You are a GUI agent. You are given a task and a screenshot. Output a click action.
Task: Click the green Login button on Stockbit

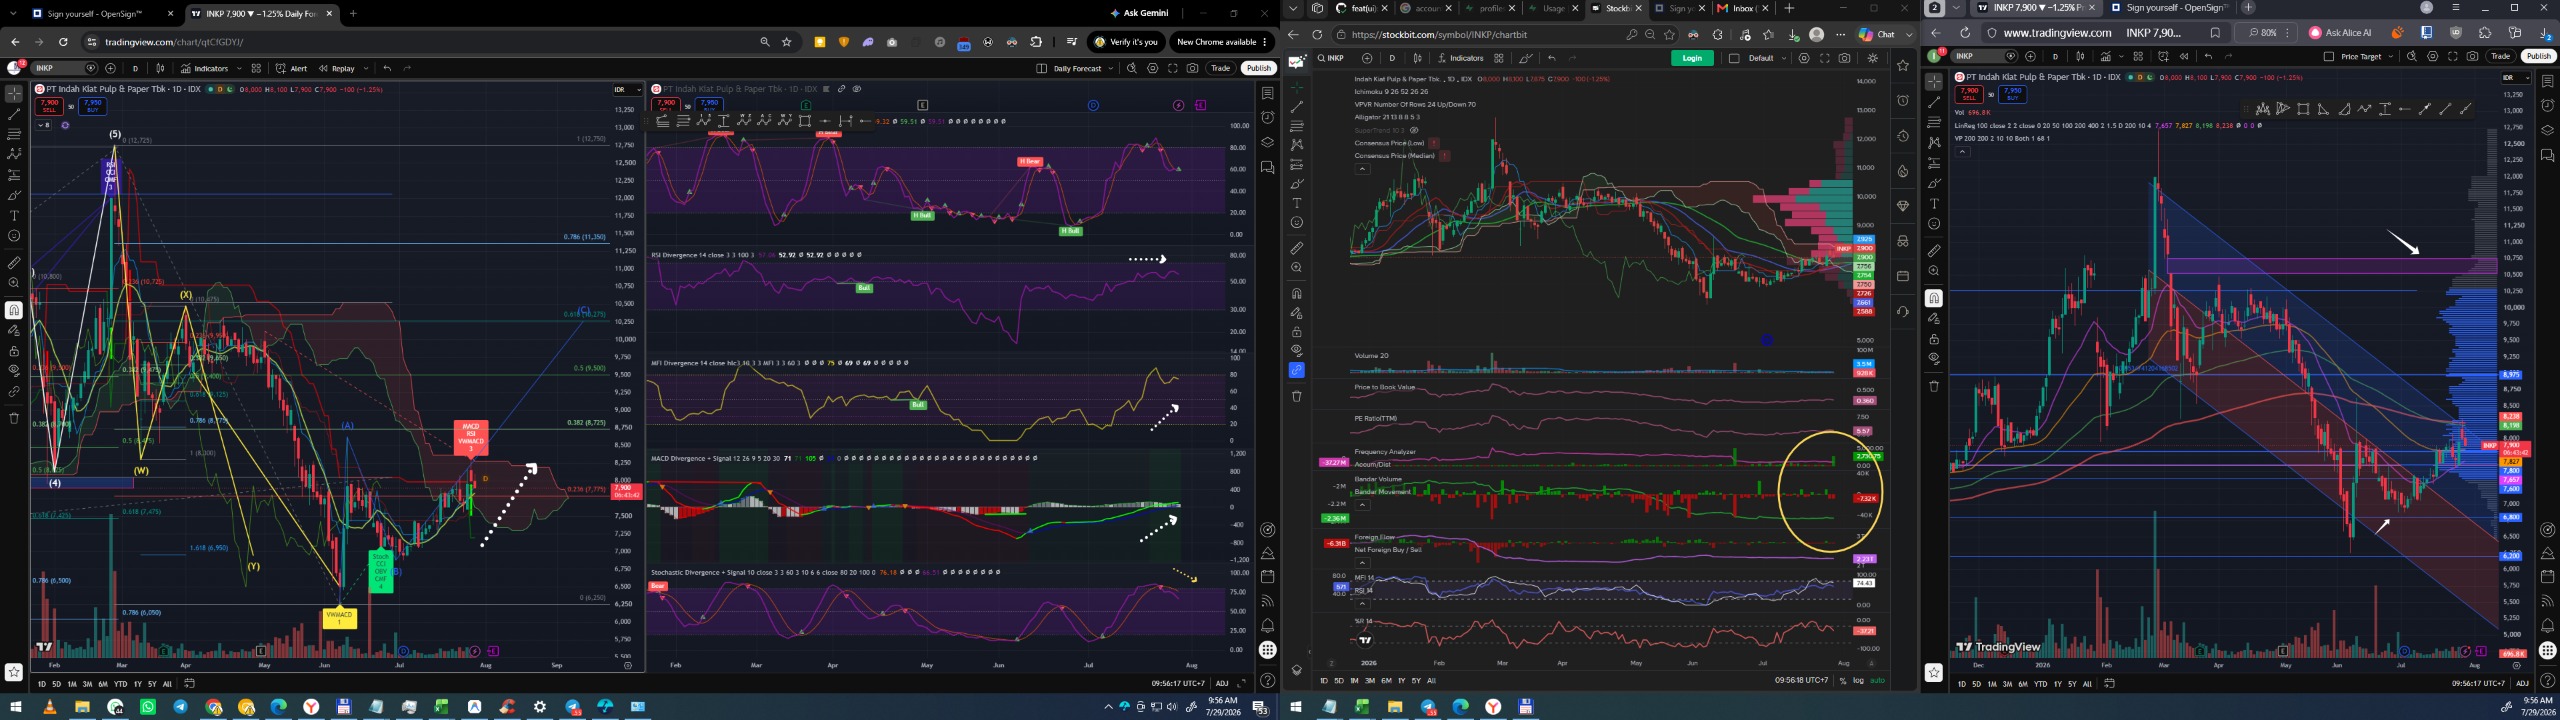1692,59
